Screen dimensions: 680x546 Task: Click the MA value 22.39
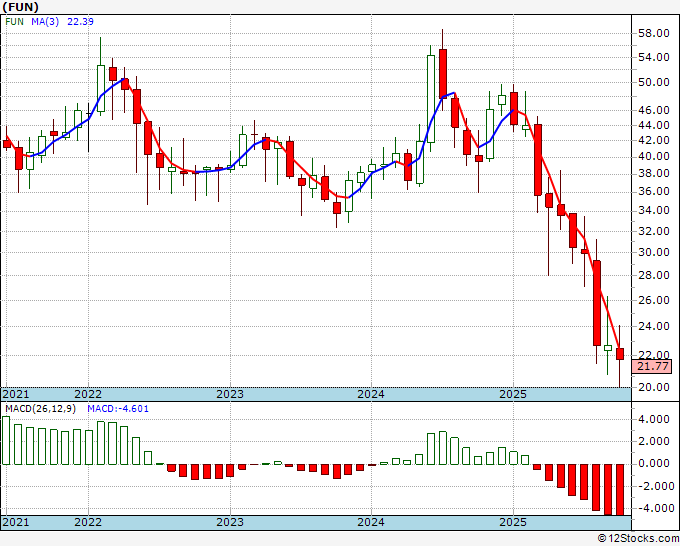click(x=80, y=21)
